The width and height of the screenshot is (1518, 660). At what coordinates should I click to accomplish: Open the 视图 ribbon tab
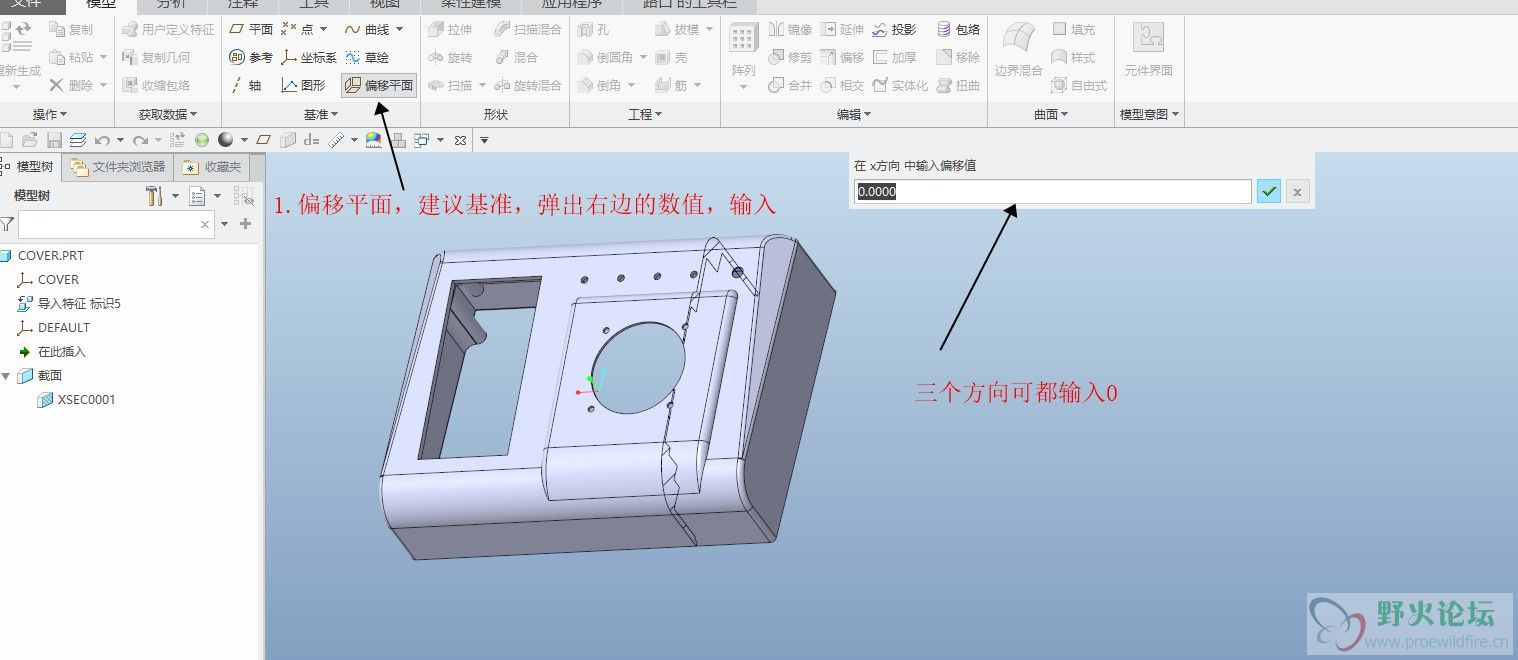(385, 5)
